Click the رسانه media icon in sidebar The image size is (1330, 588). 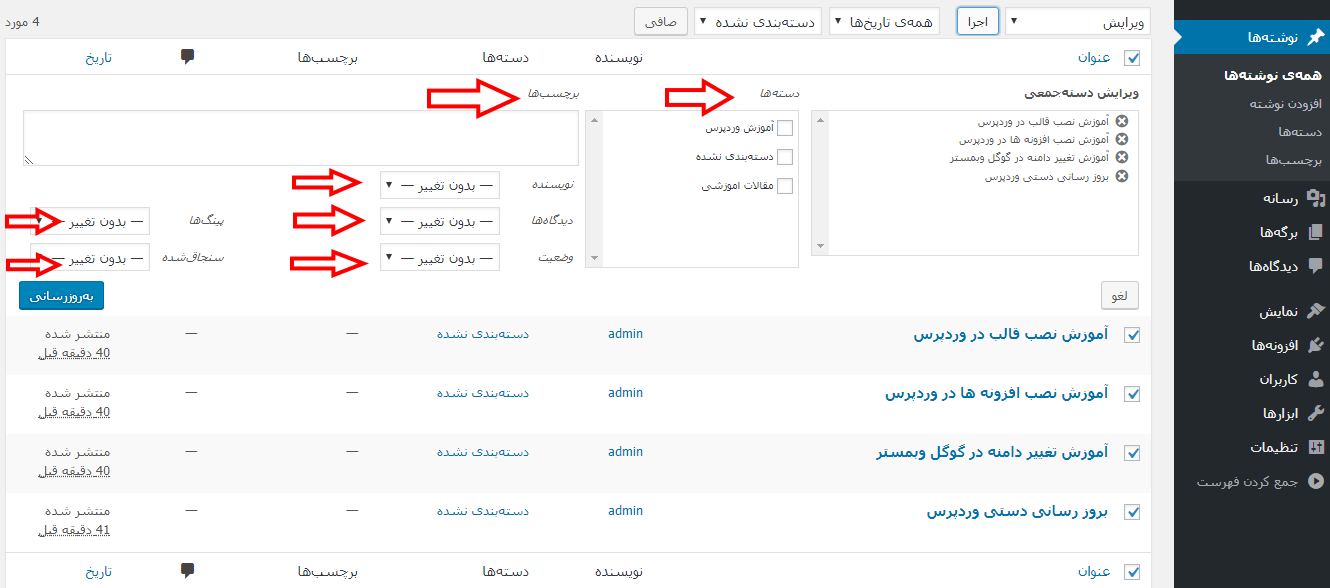1315,199
